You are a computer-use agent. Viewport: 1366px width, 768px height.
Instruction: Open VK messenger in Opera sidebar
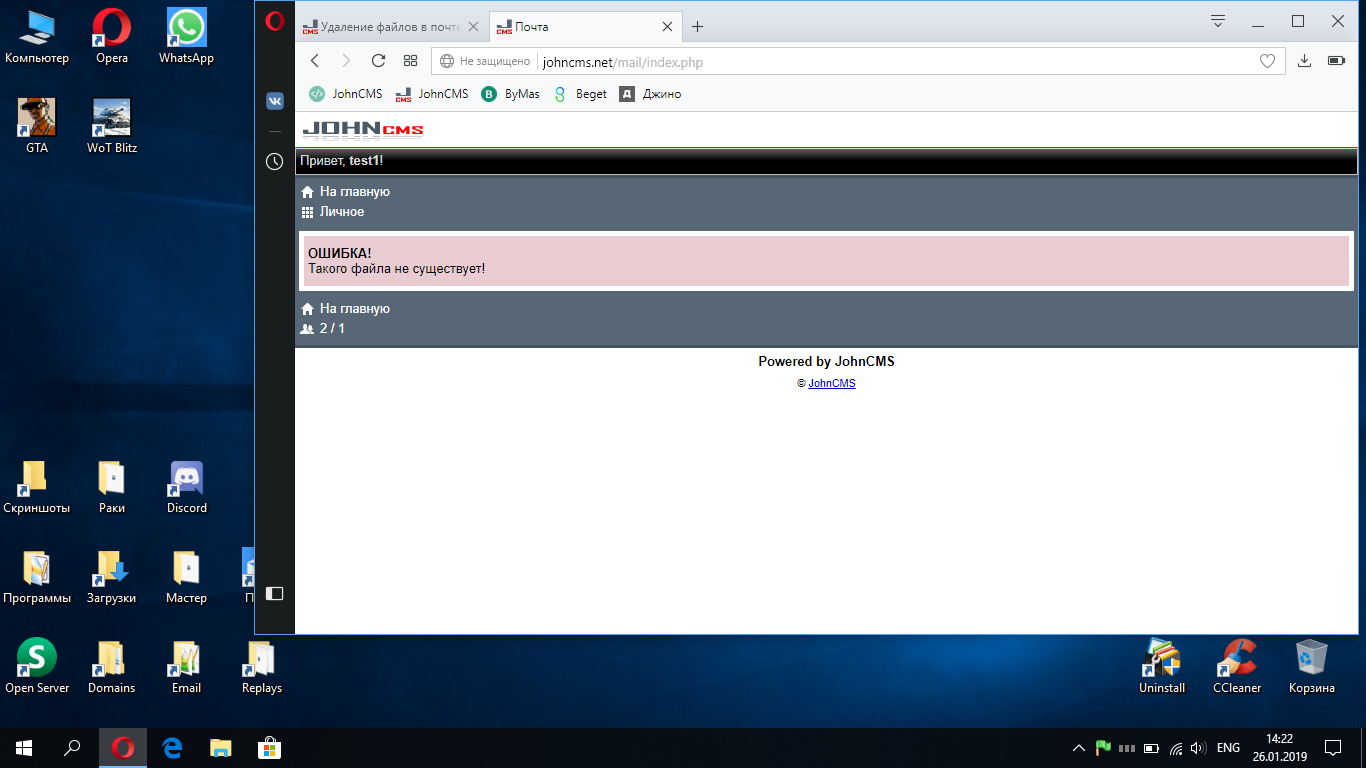[275, 101]
